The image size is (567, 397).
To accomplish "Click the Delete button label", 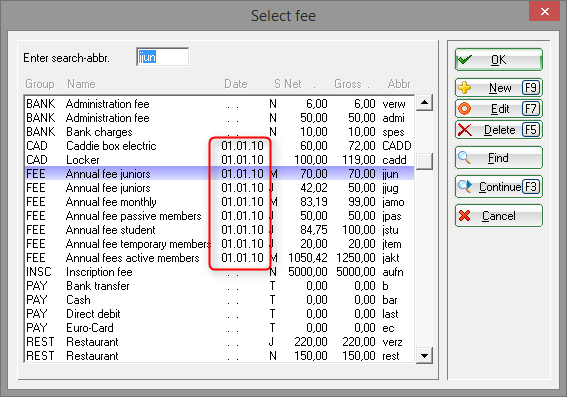I will coord(500,130).
